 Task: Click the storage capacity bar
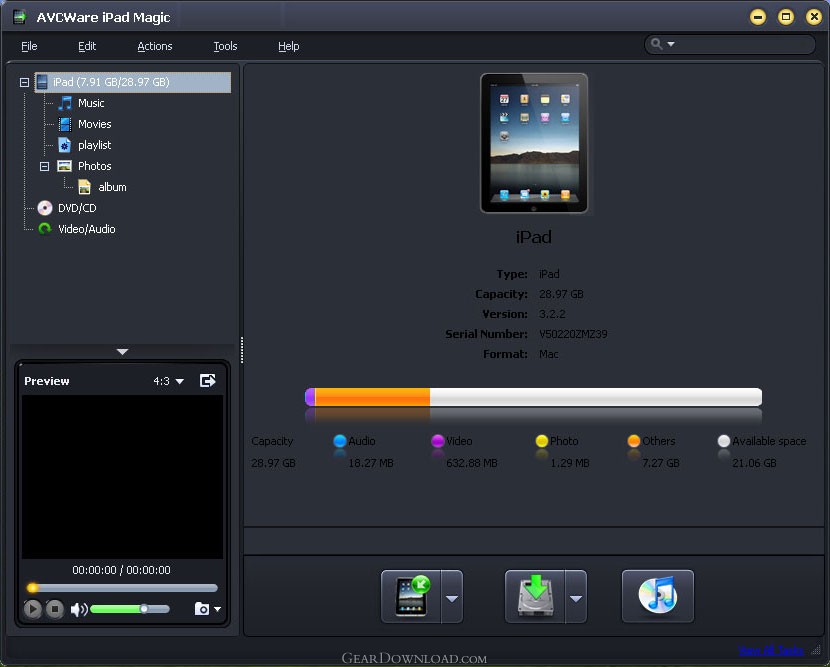point(533,397)
